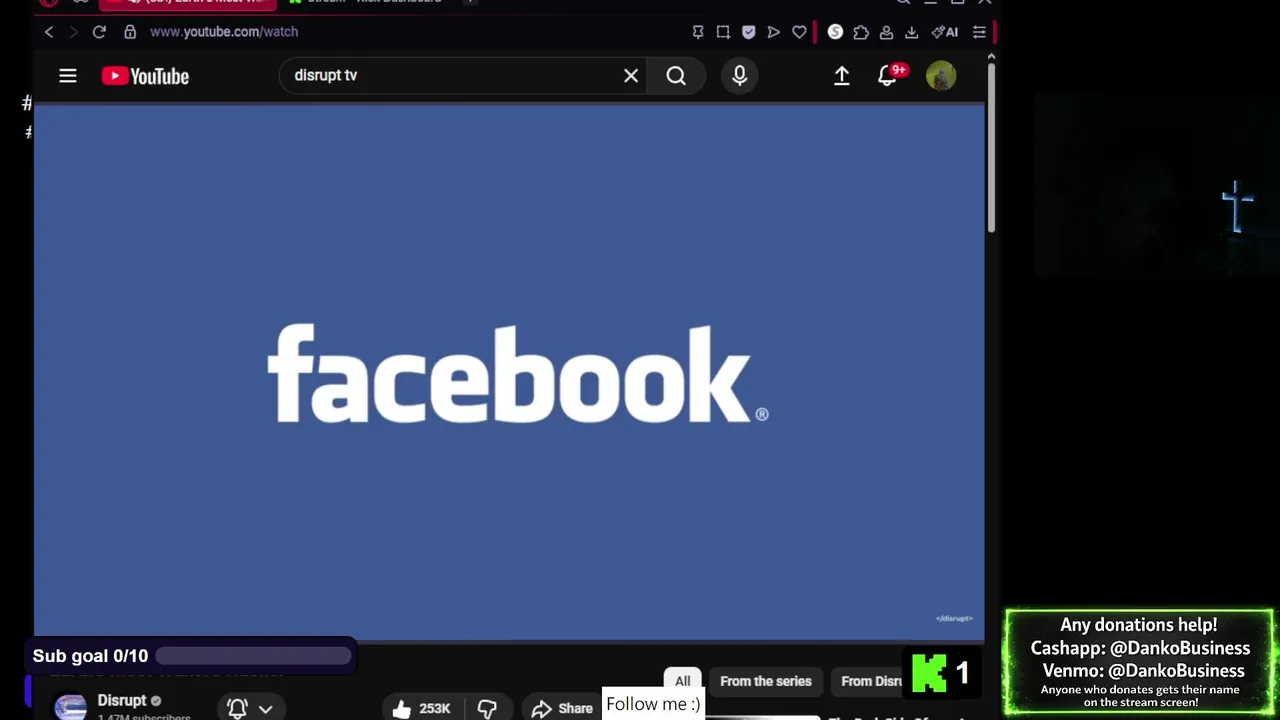The height and width of the screenshot is (720, 1280).
Task: Click the green Kick logo viewer counter
Action: 940,673
